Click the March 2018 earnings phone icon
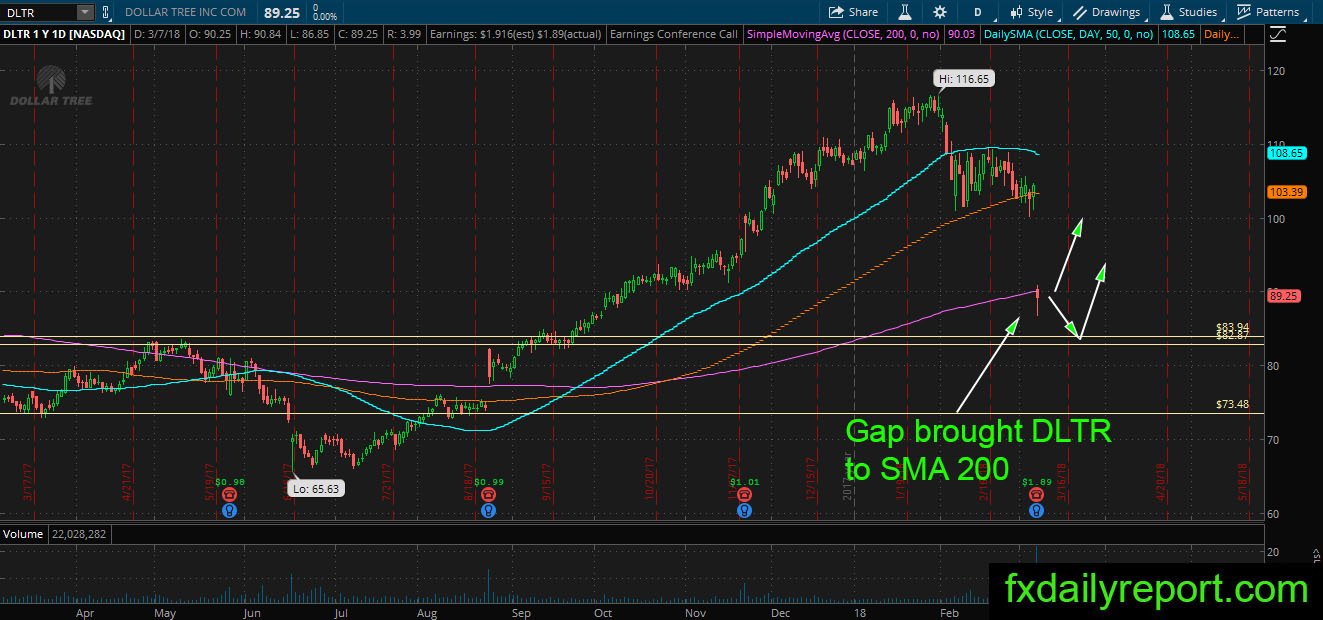 point(1035,494)
